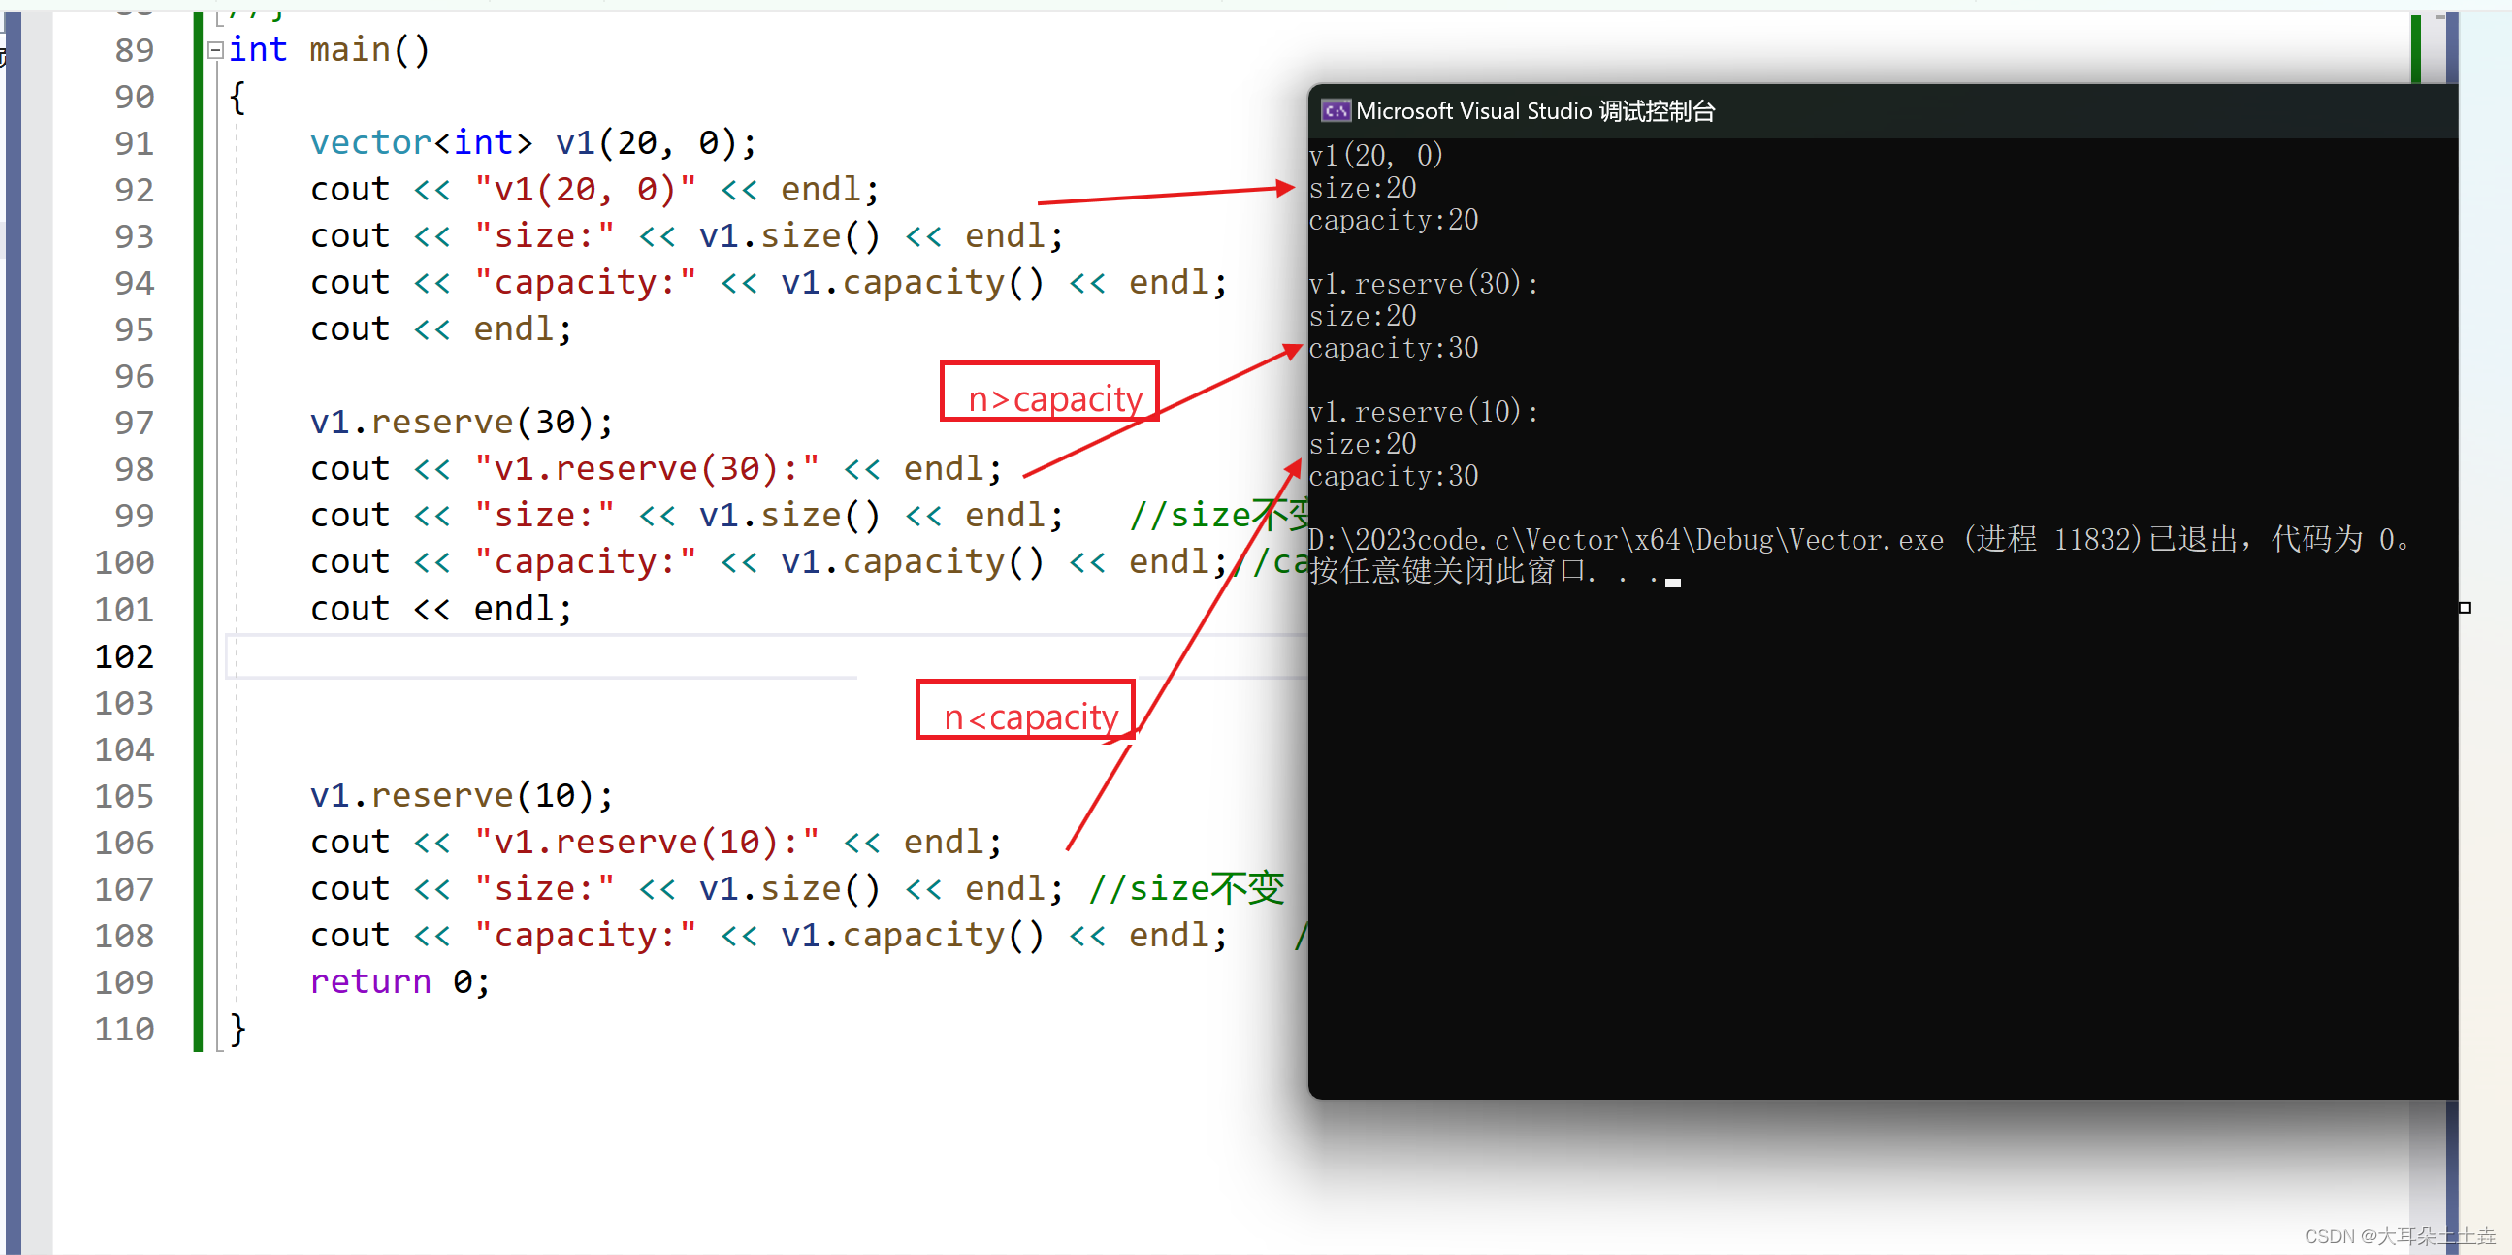Click the return keyword on line 109
Screen dimensions: 2512x1255
(370, 982)
